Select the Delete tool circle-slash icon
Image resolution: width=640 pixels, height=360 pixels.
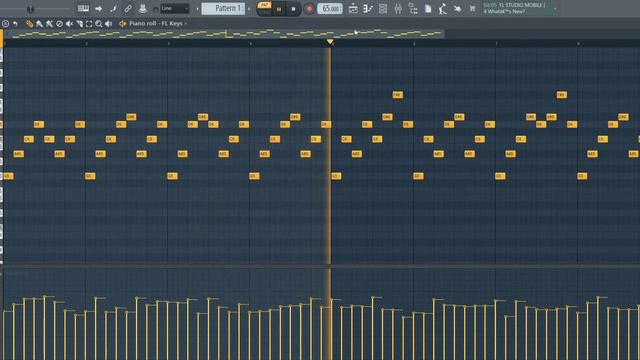[x=59, y=24]
